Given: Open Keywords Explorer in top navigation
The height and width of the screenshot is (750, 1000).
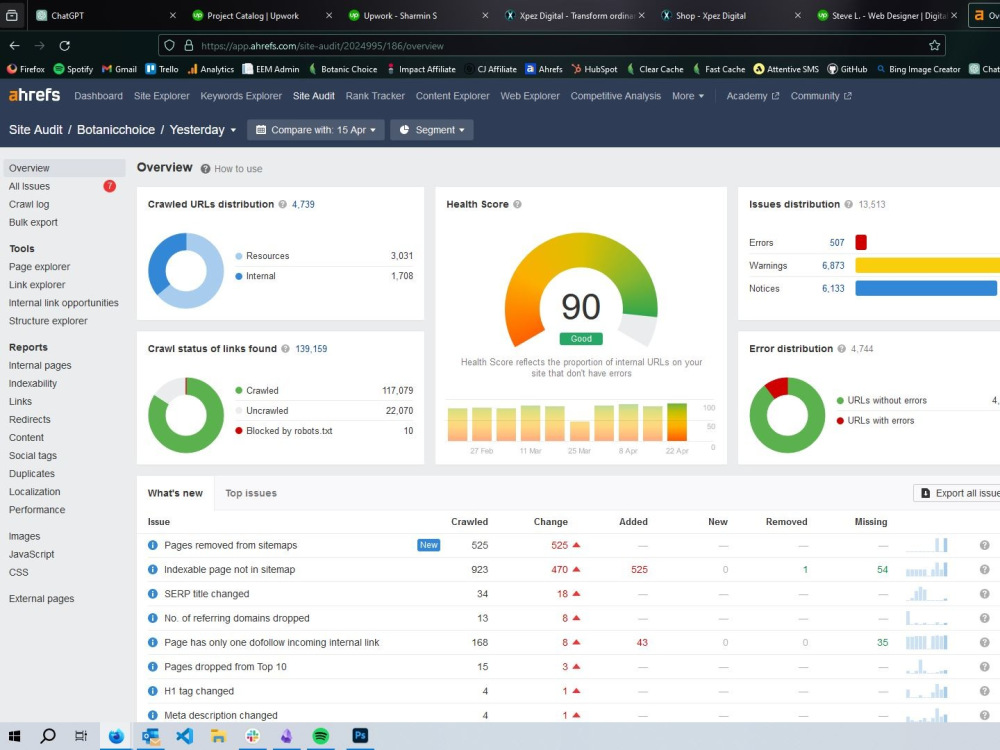Looking at the screenshot, I should [x=240, y=96].
